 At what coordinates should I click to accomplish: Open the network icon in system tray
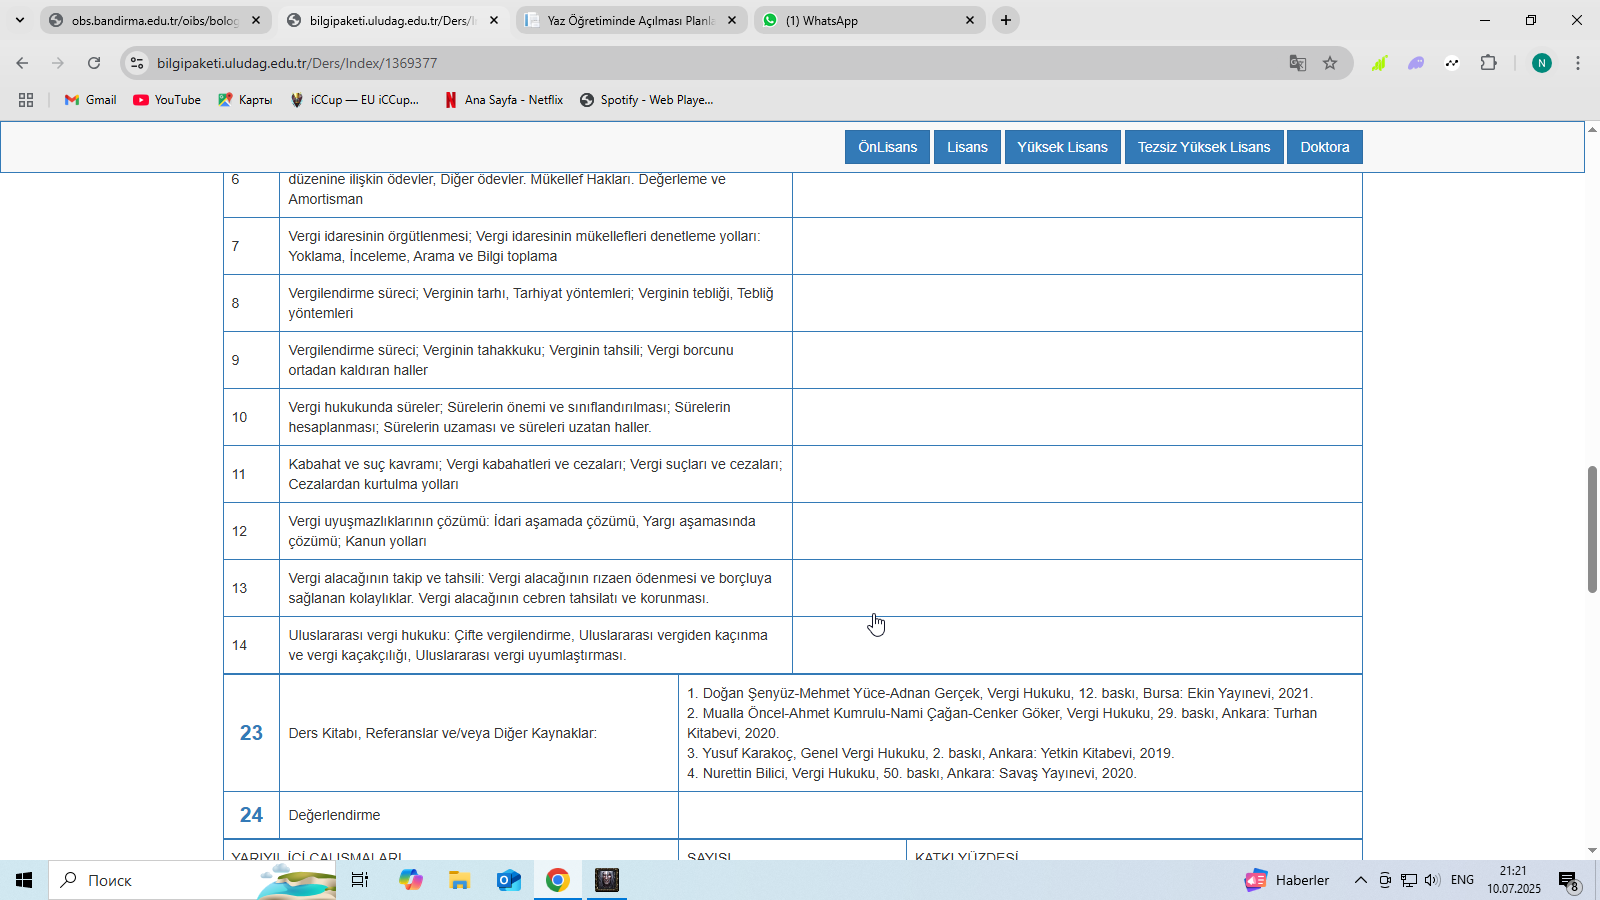click(x=1409, y=880)
